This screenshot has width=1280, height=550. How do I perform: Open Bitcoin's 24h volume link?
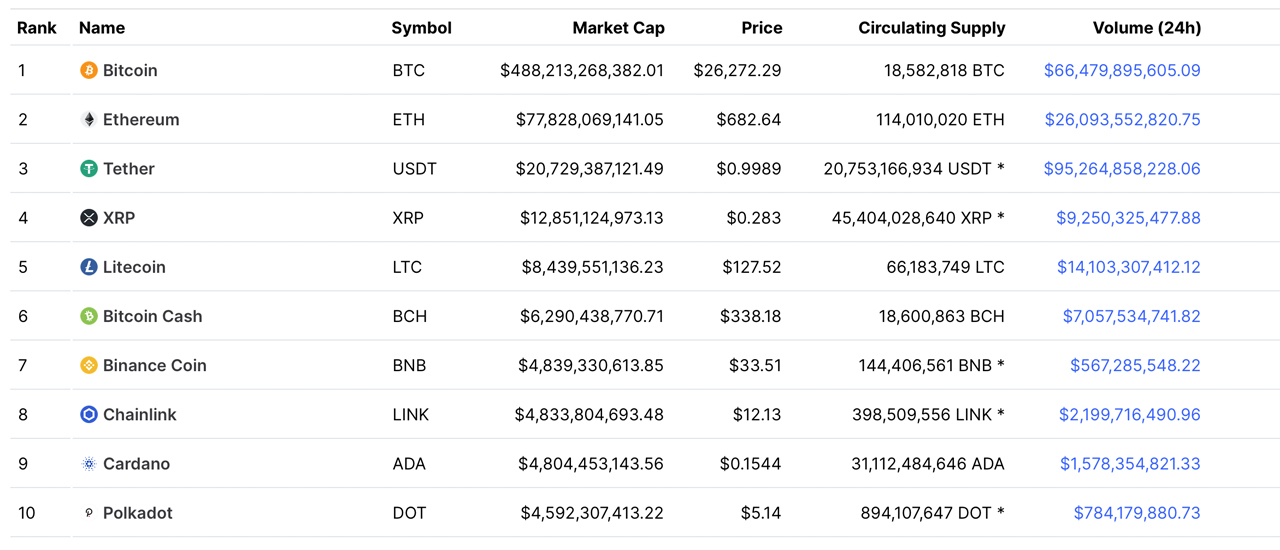click(1122, 71)
